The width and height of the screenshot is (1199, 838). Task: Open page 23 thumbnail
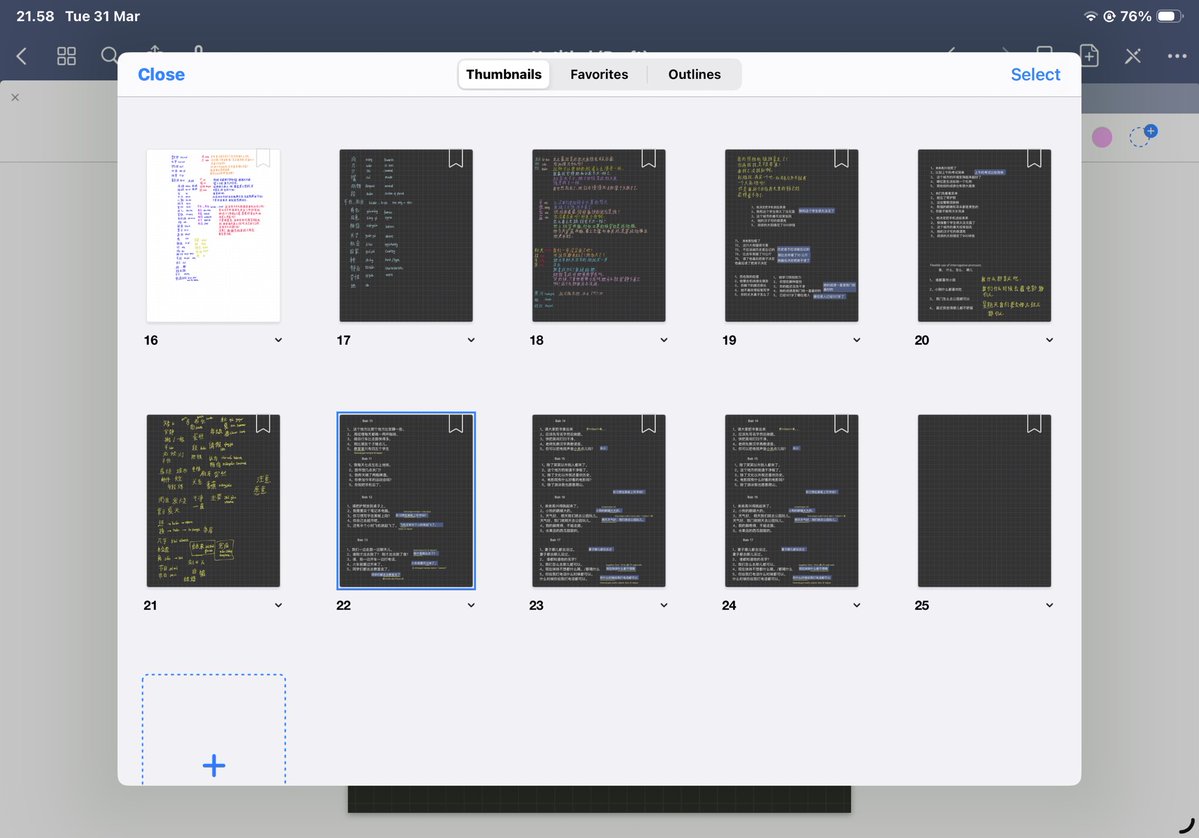pos(599,501)
